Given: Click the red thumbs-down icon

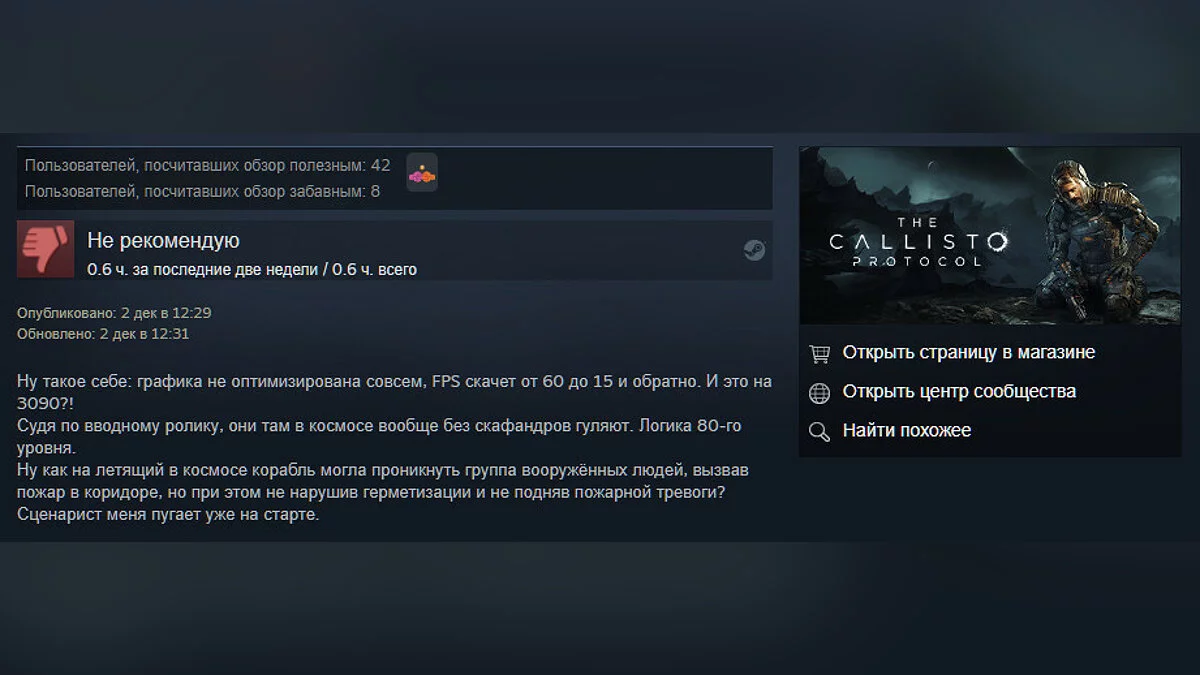Looking at the screenshot, I should (46, 250).
